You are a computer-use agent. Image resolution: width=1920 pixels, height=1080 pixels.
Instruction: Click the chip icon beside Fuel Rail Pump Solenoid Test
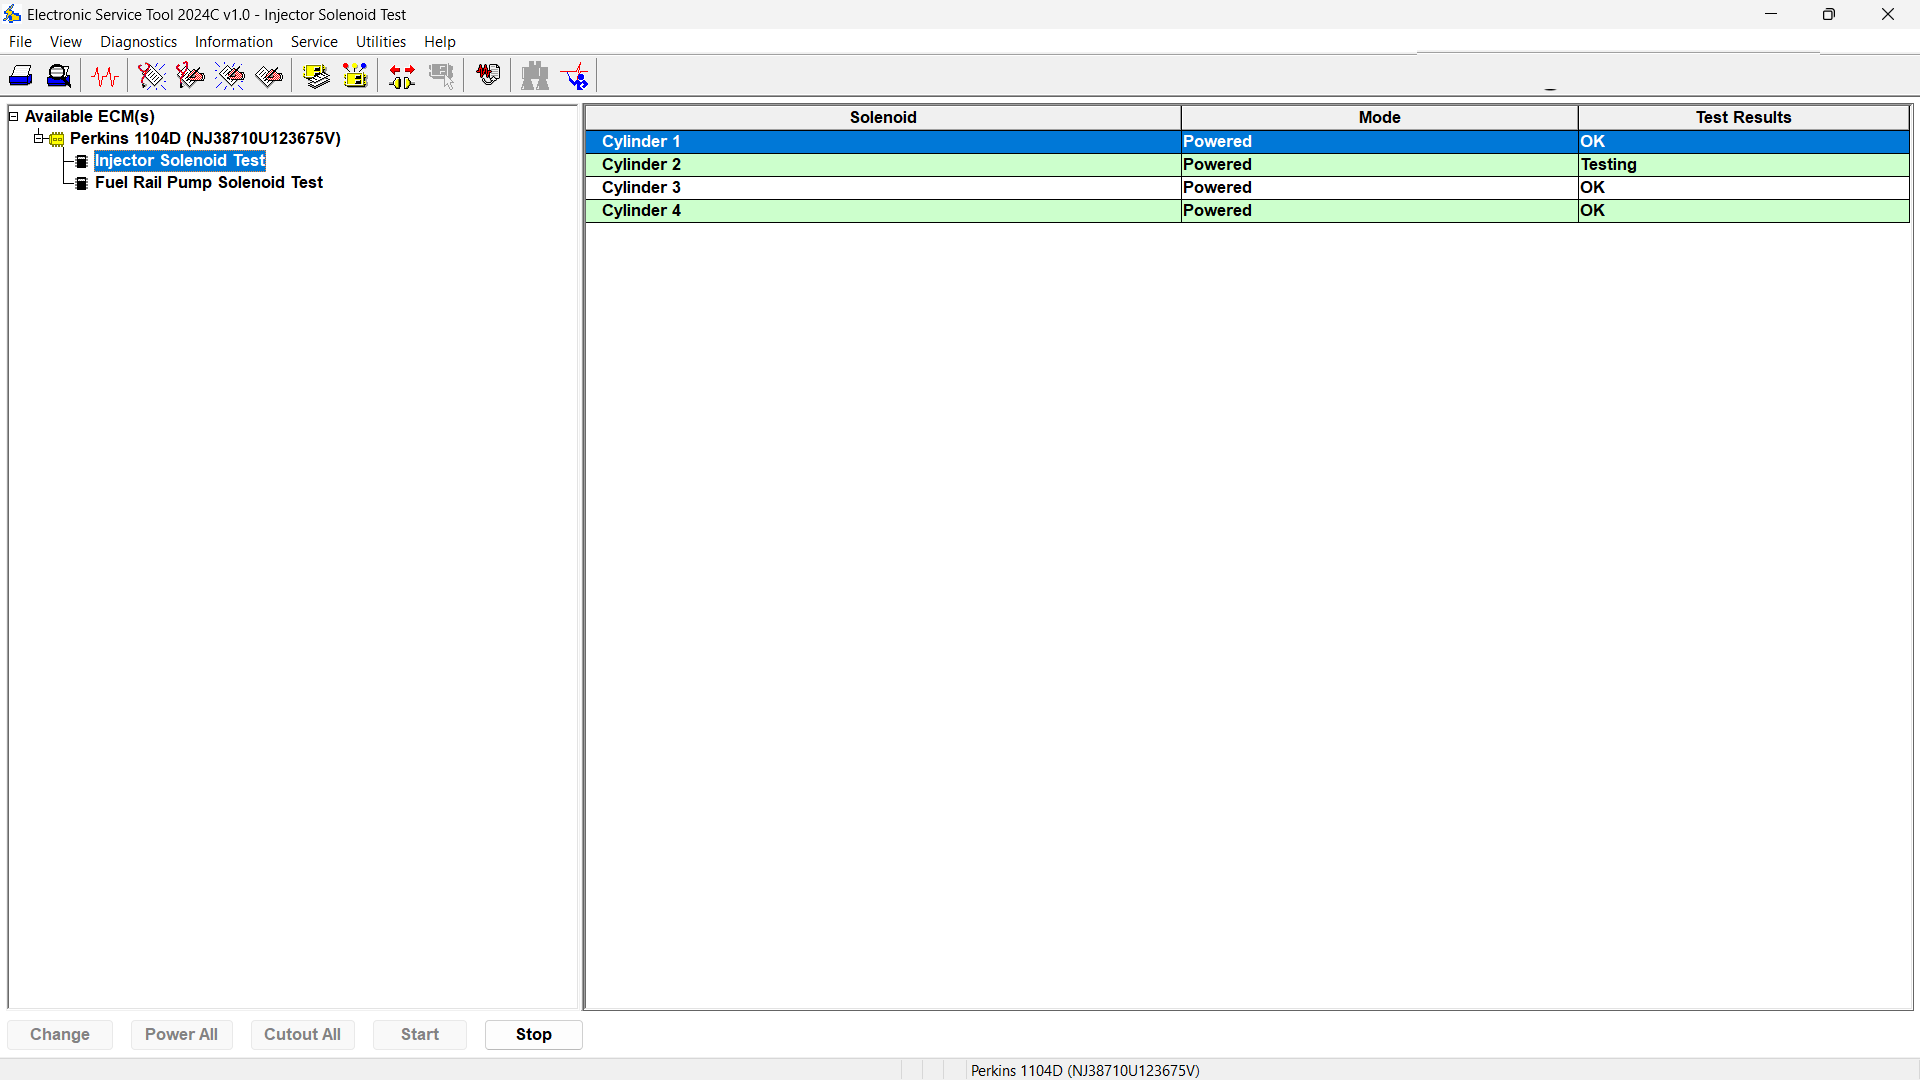(x=82, y=183)
